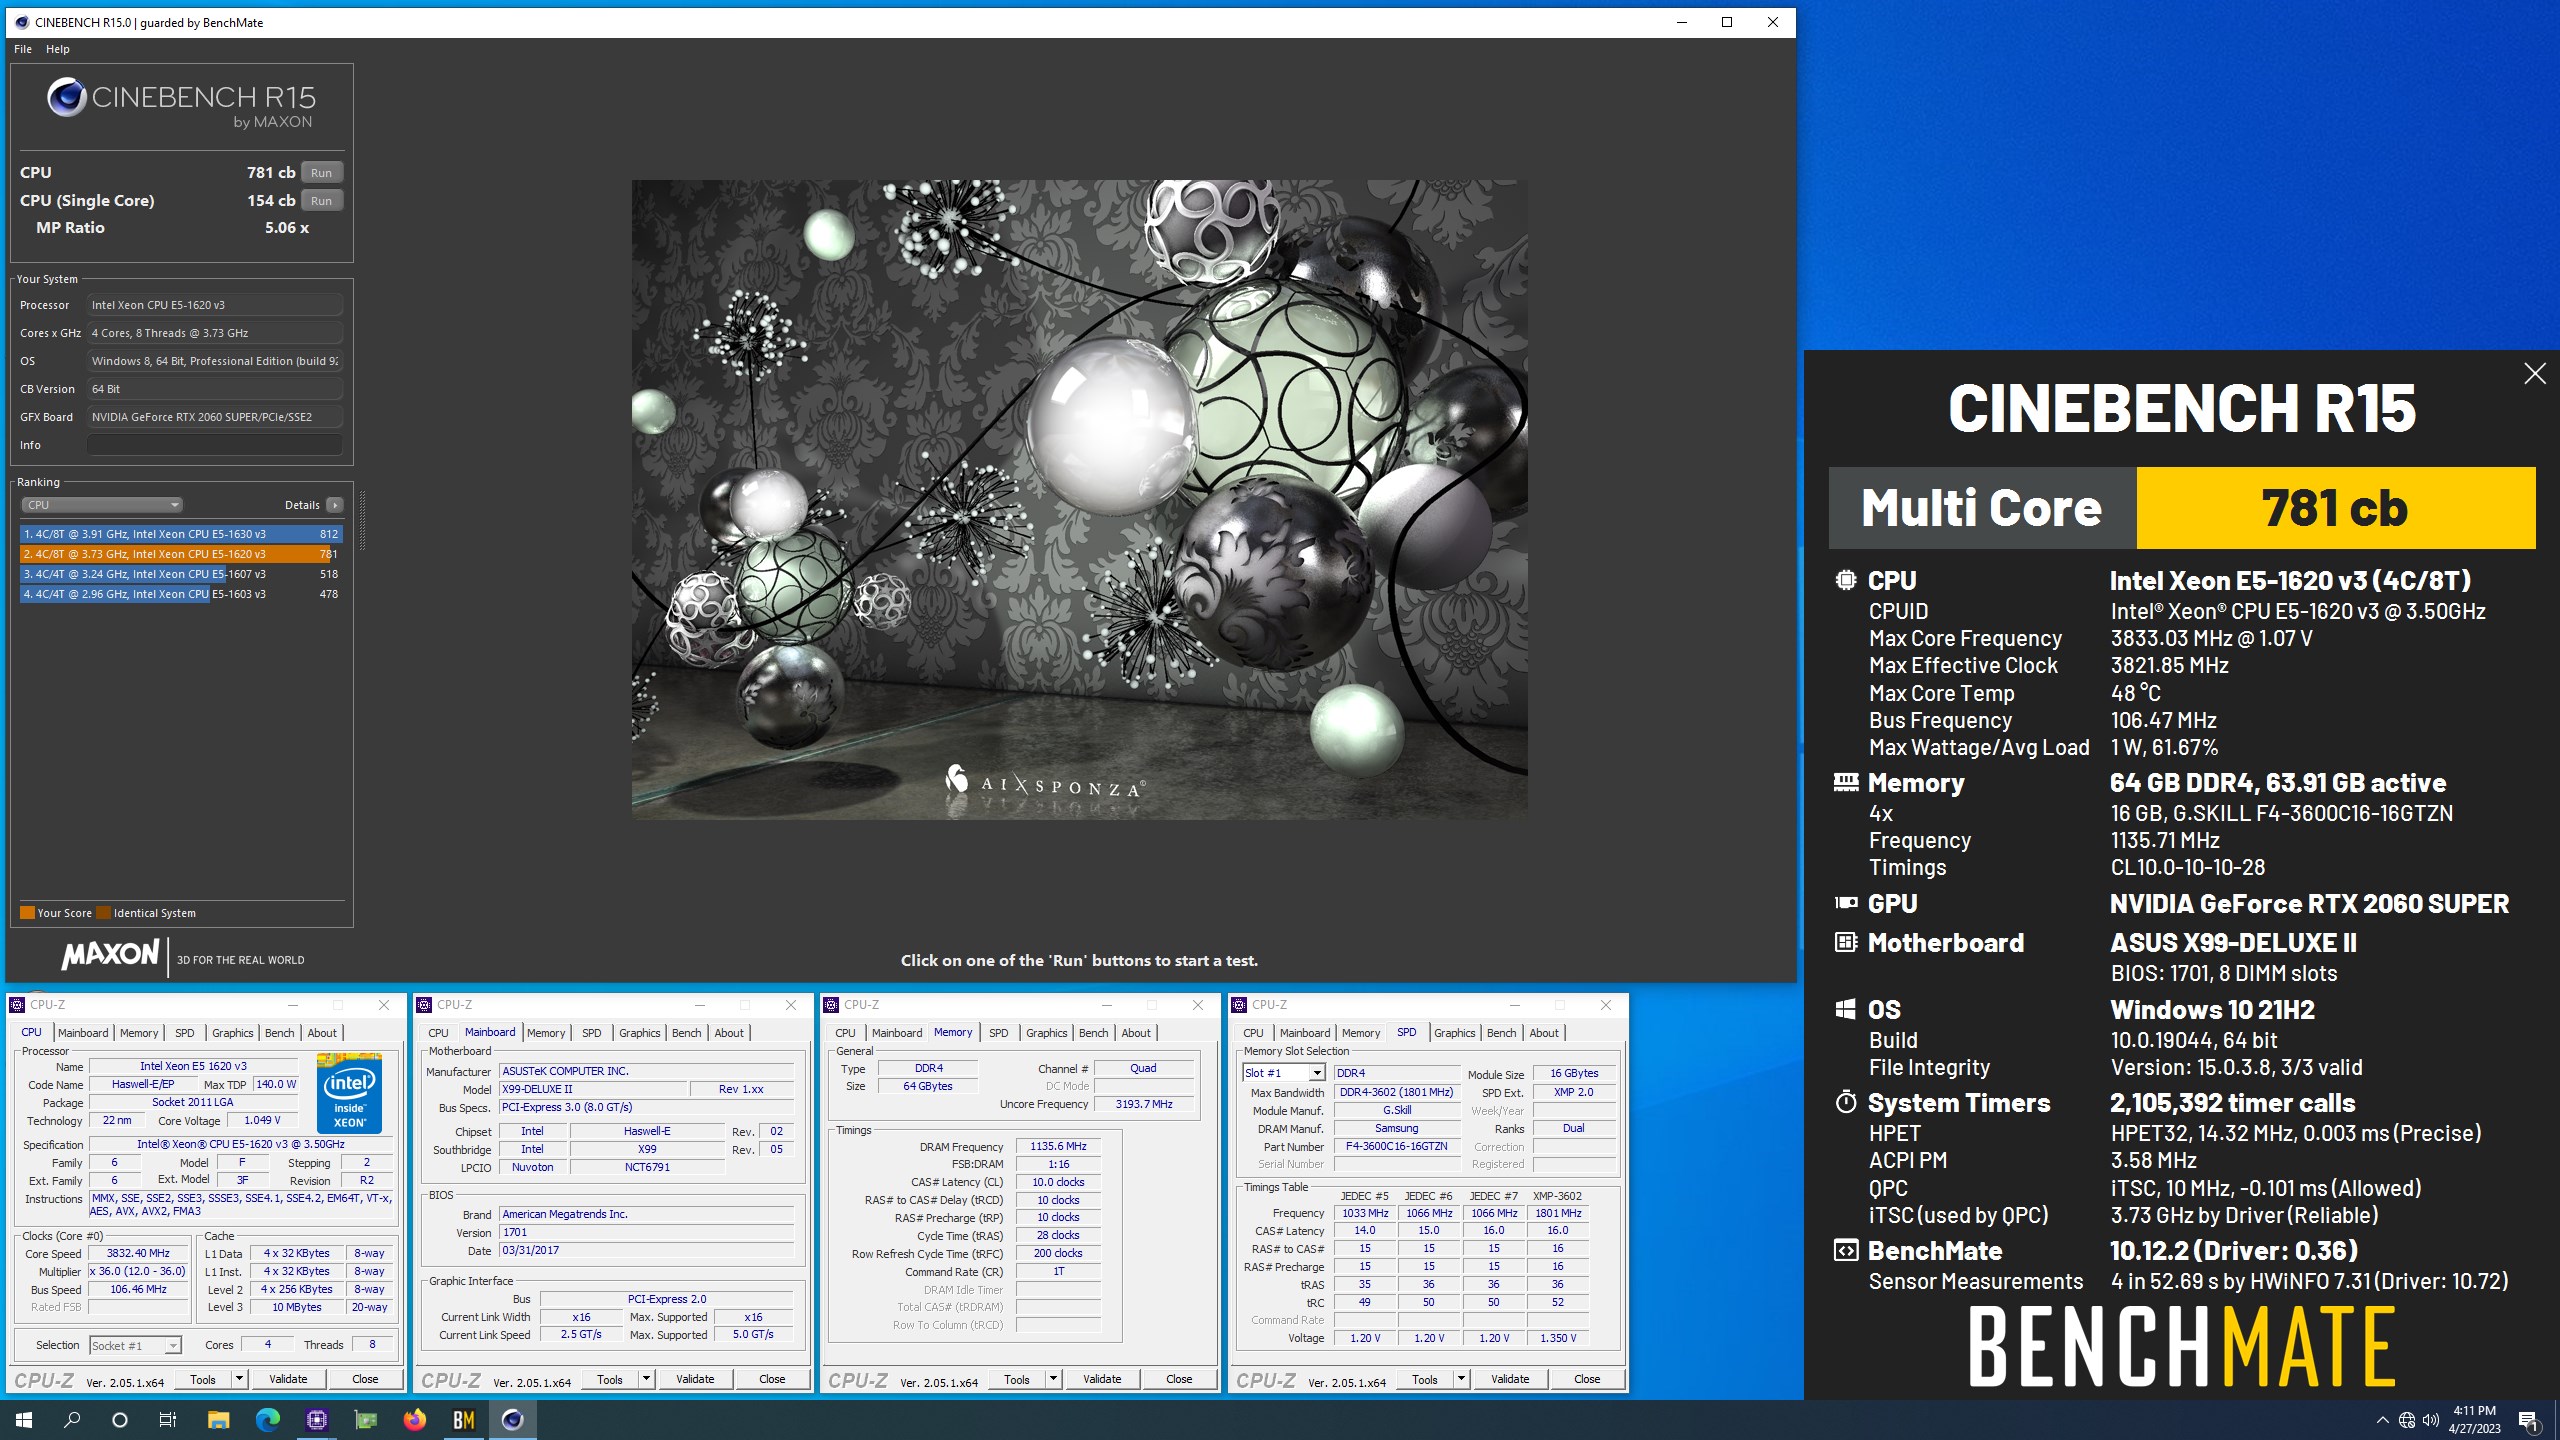Click the Cinebench R15 sphere logo
The height and width of the screenshot is (1440, 2560).
coord(67,97)
